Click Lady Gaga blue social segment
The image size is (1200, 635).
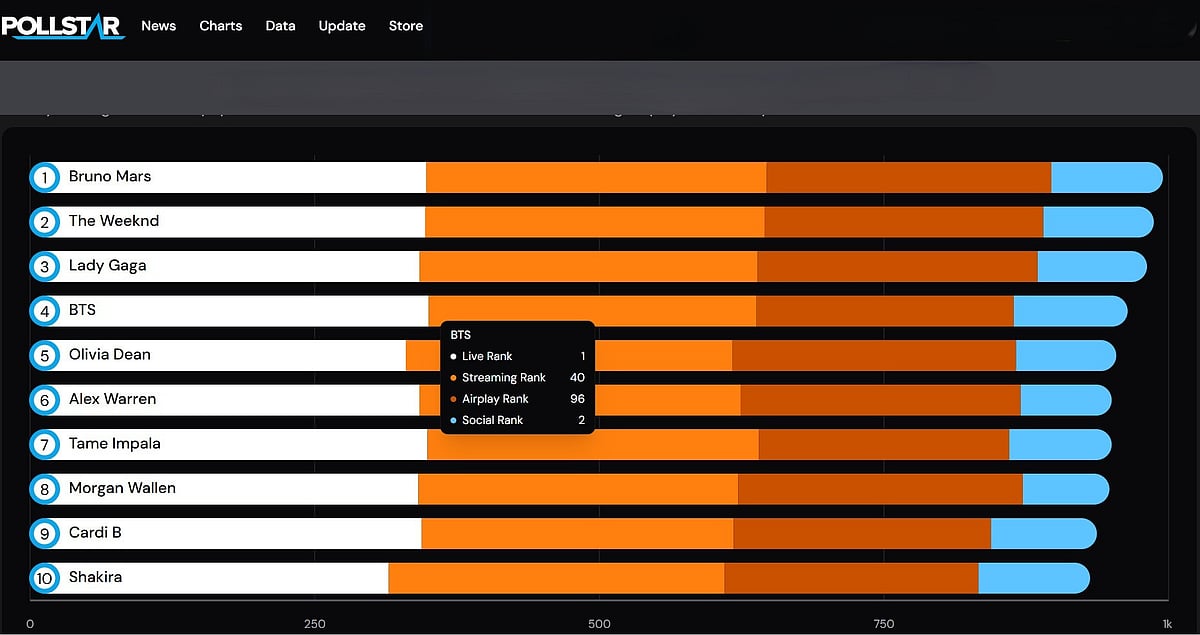coord(1092,266)
